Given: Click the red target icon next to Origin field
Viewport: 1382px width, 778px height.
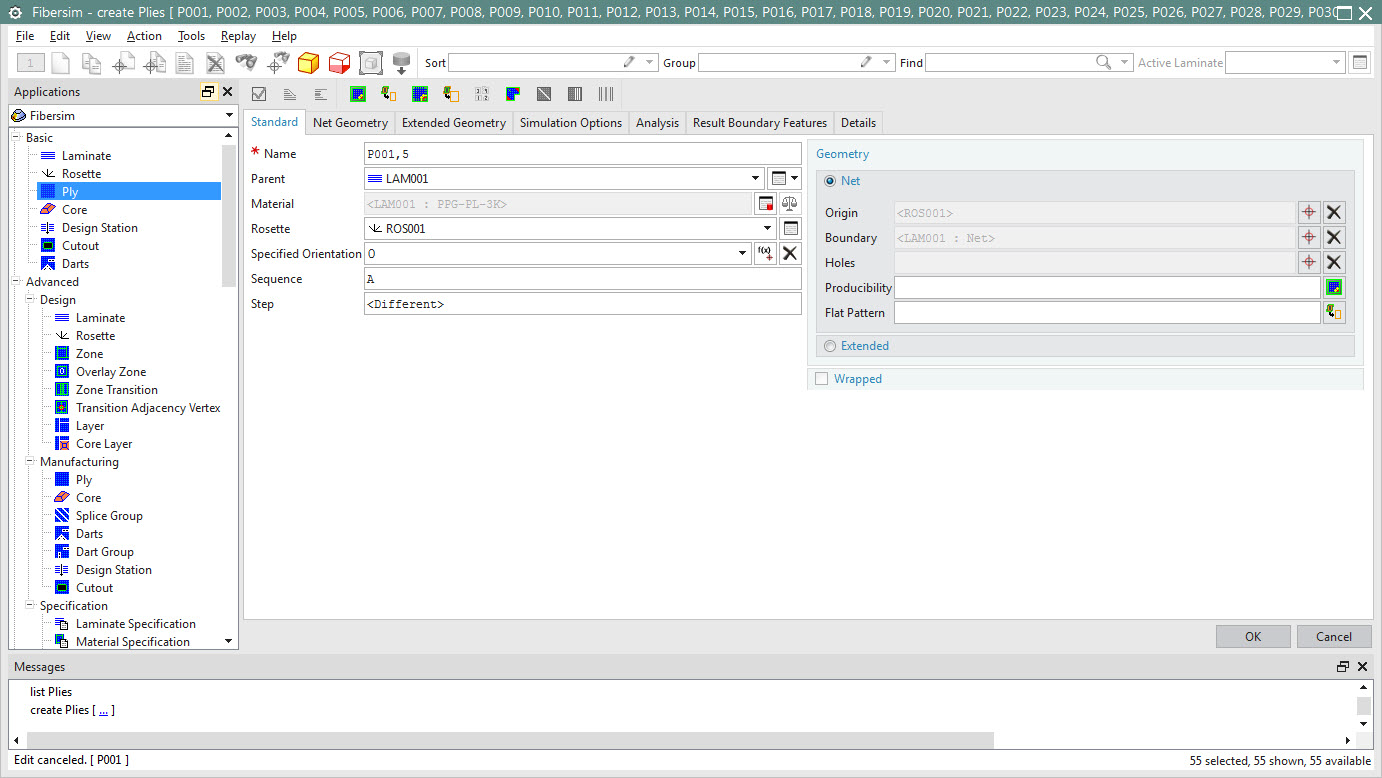Looking at the screenshot, I should (1310, 212).
